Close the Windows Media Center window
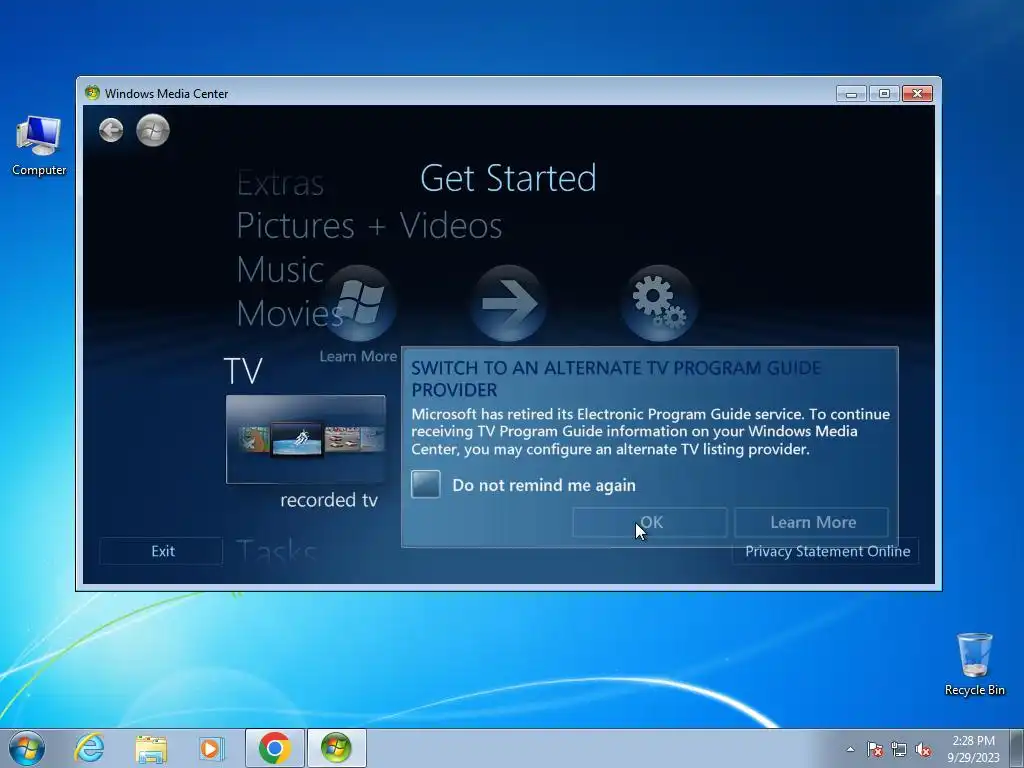1024x768 pixels. pyautogui.click(x=918, y=93)
